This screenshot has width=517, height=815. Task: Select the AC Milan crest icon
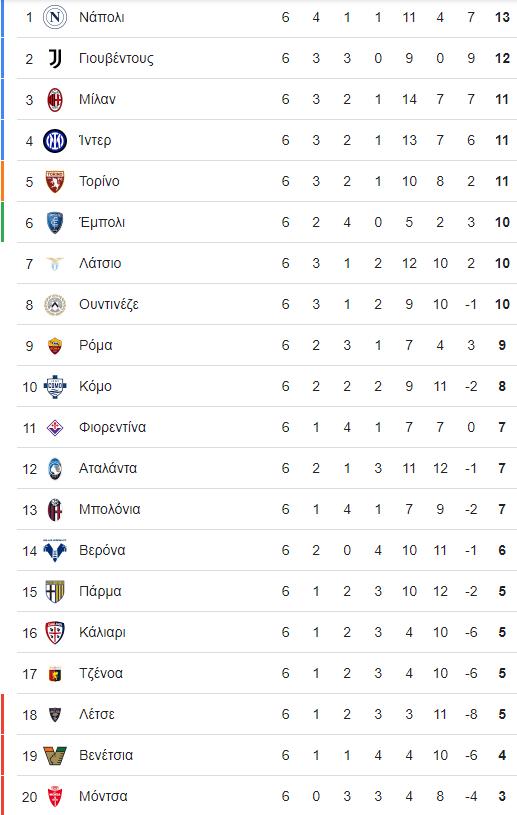pos(55,99)
